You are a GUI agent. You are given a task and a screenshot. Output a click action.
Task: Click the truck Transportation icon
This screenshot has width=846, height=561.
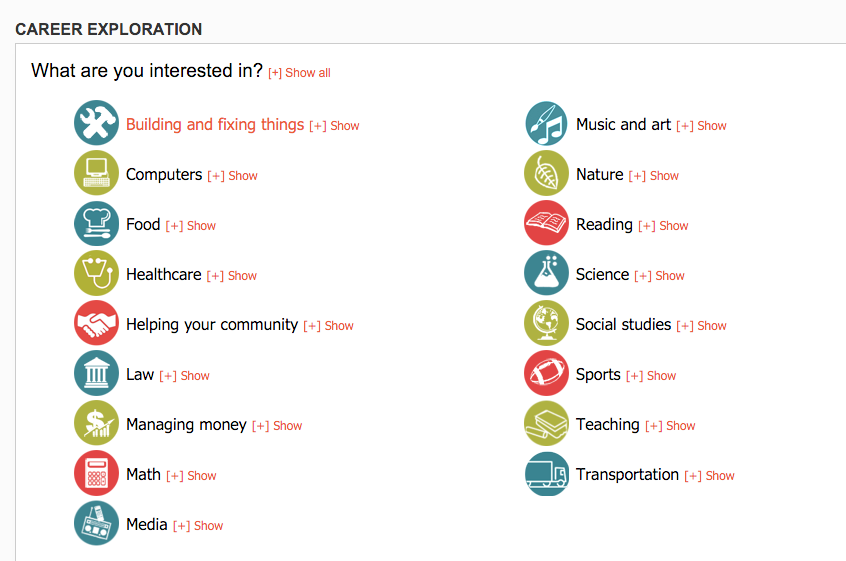546,473
